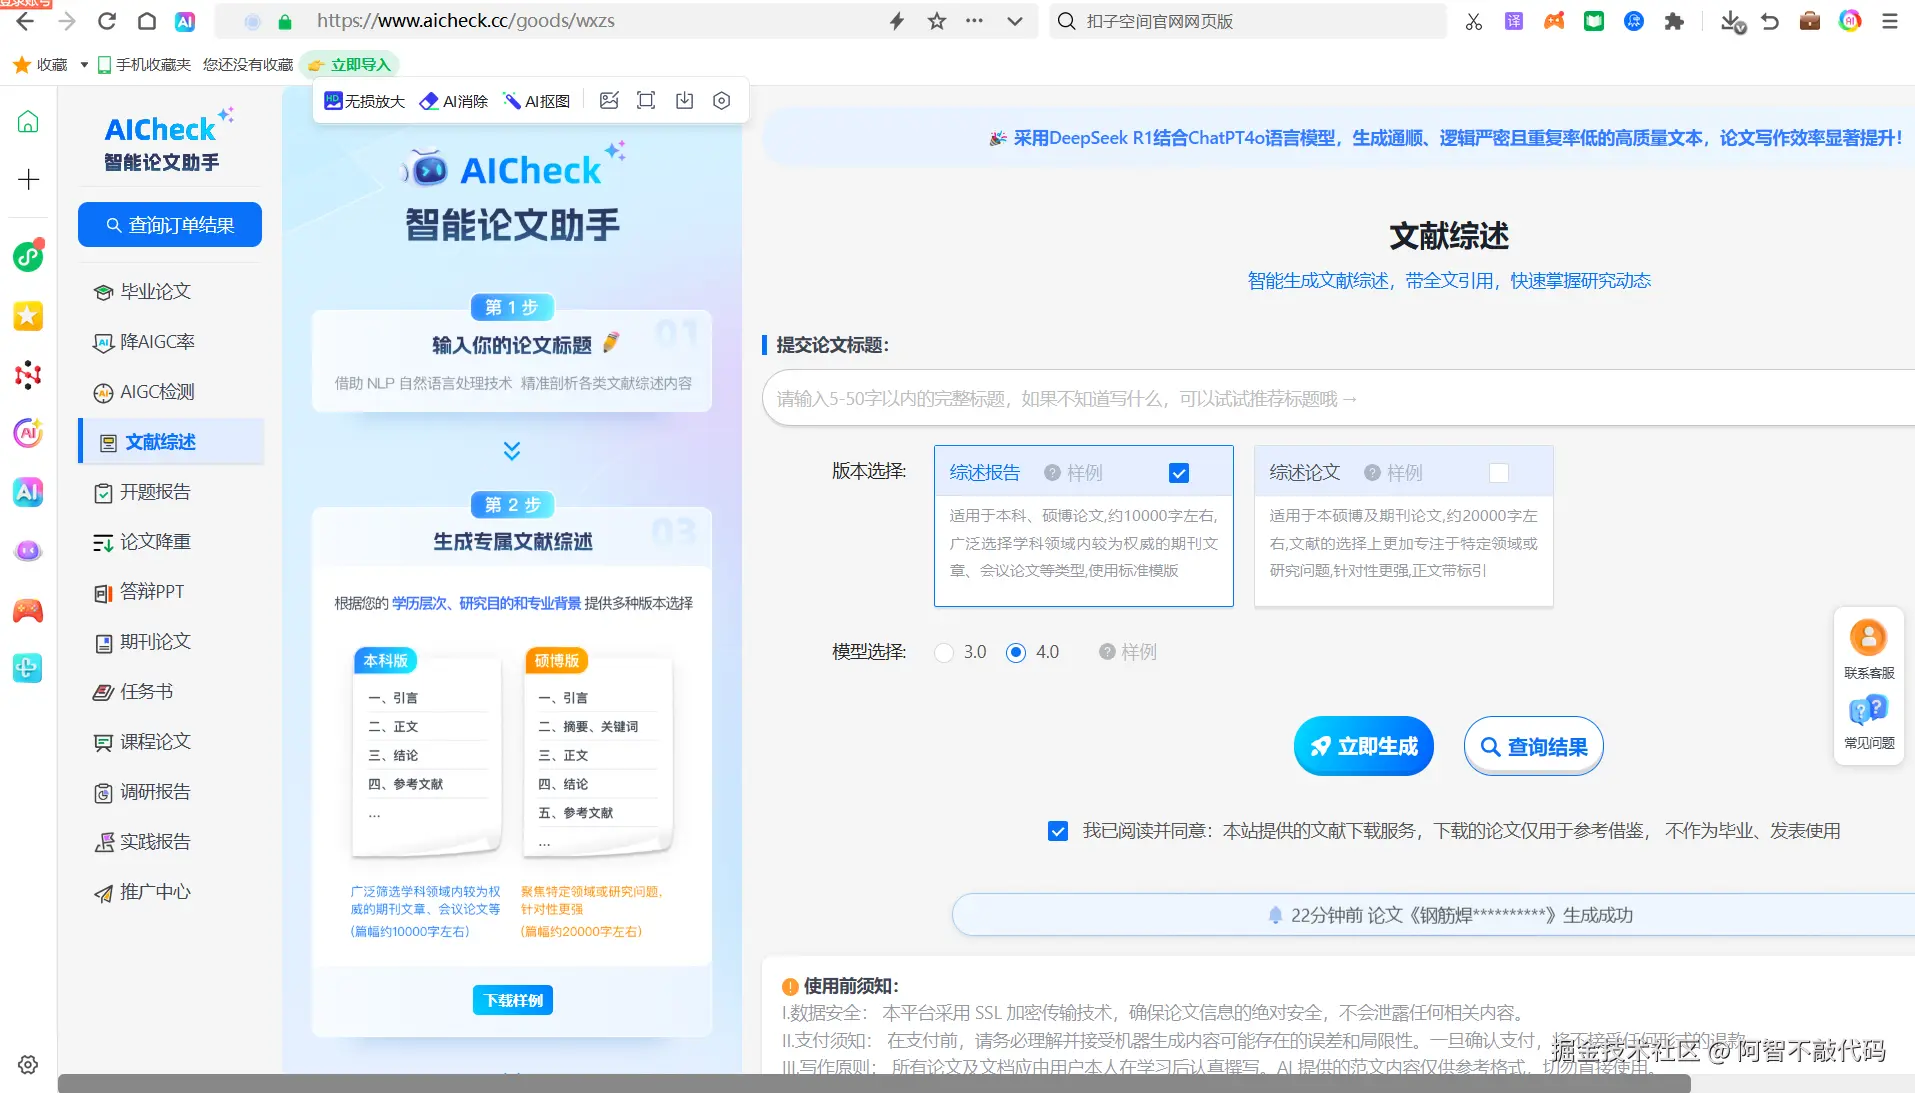The height and width of the screenshot is (1093, 1915).
Task: Open the browser home page icon
Action: (x=147, y=21)
